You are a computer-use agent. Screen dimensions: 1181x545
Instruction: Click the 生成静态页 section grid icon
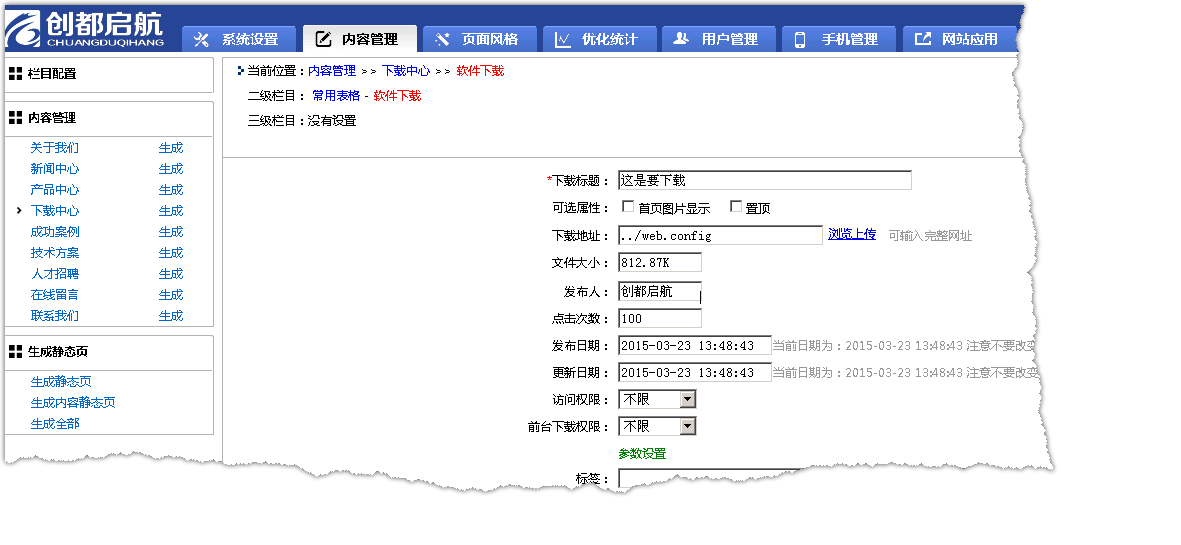15,352
